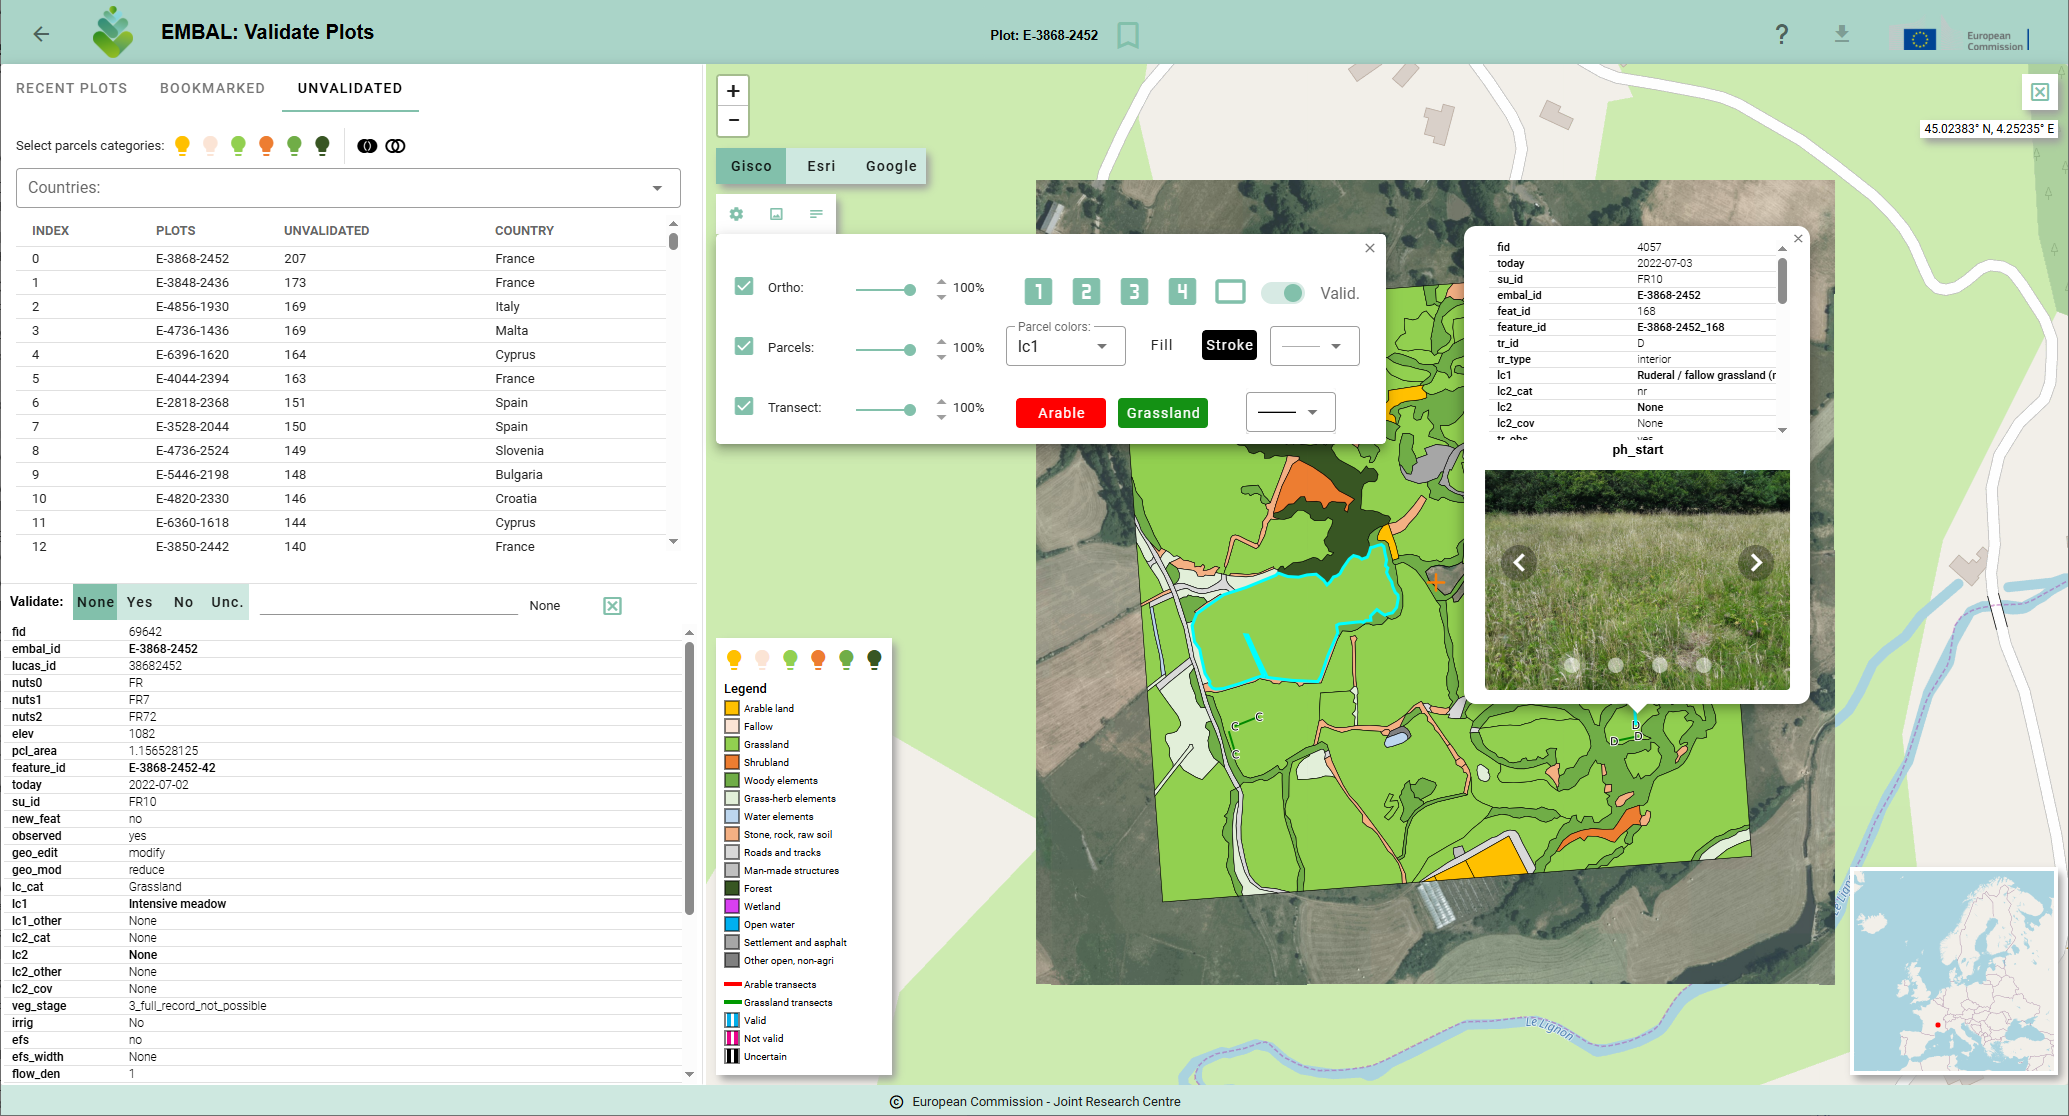
Task: Click the validation clear box icon
Action: (x=612, y=606)
